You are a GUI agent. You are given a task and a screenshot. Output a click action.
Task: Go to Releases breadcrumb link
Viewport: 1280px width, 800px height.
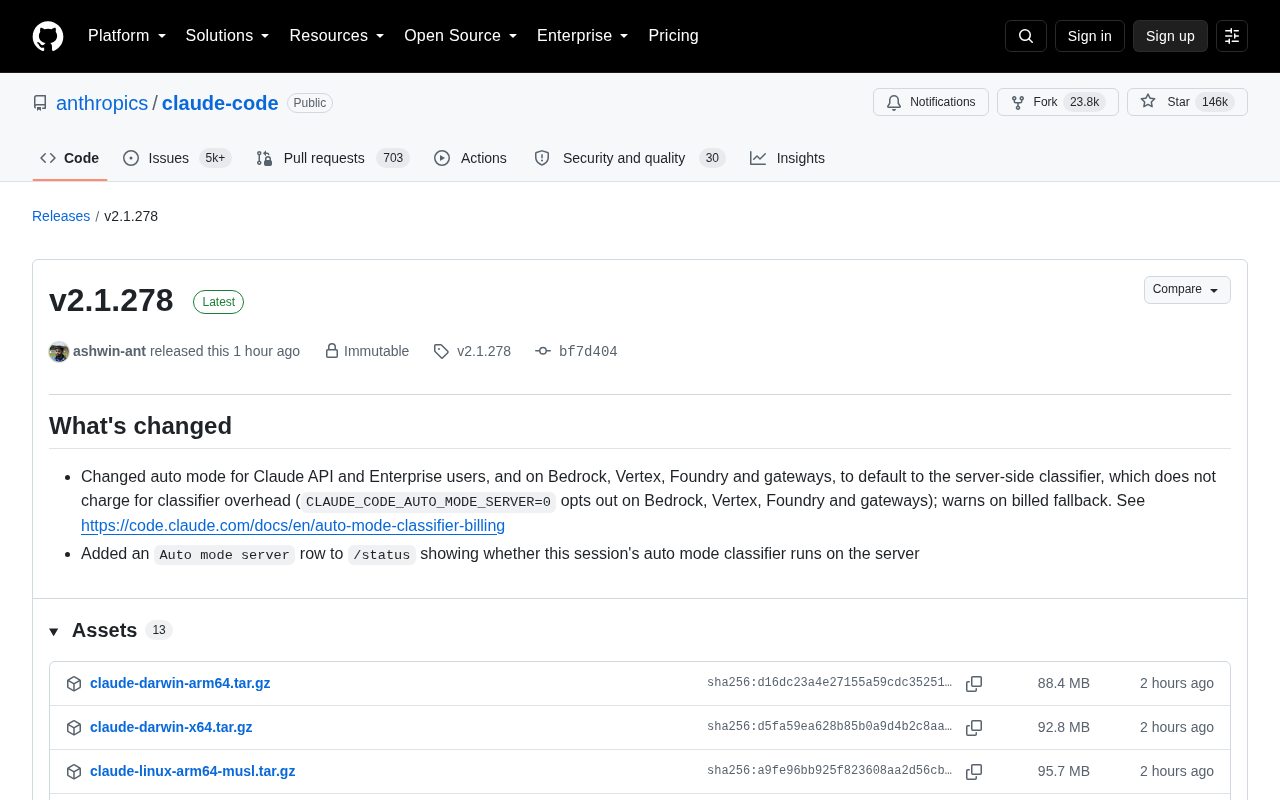coord(61,216)
